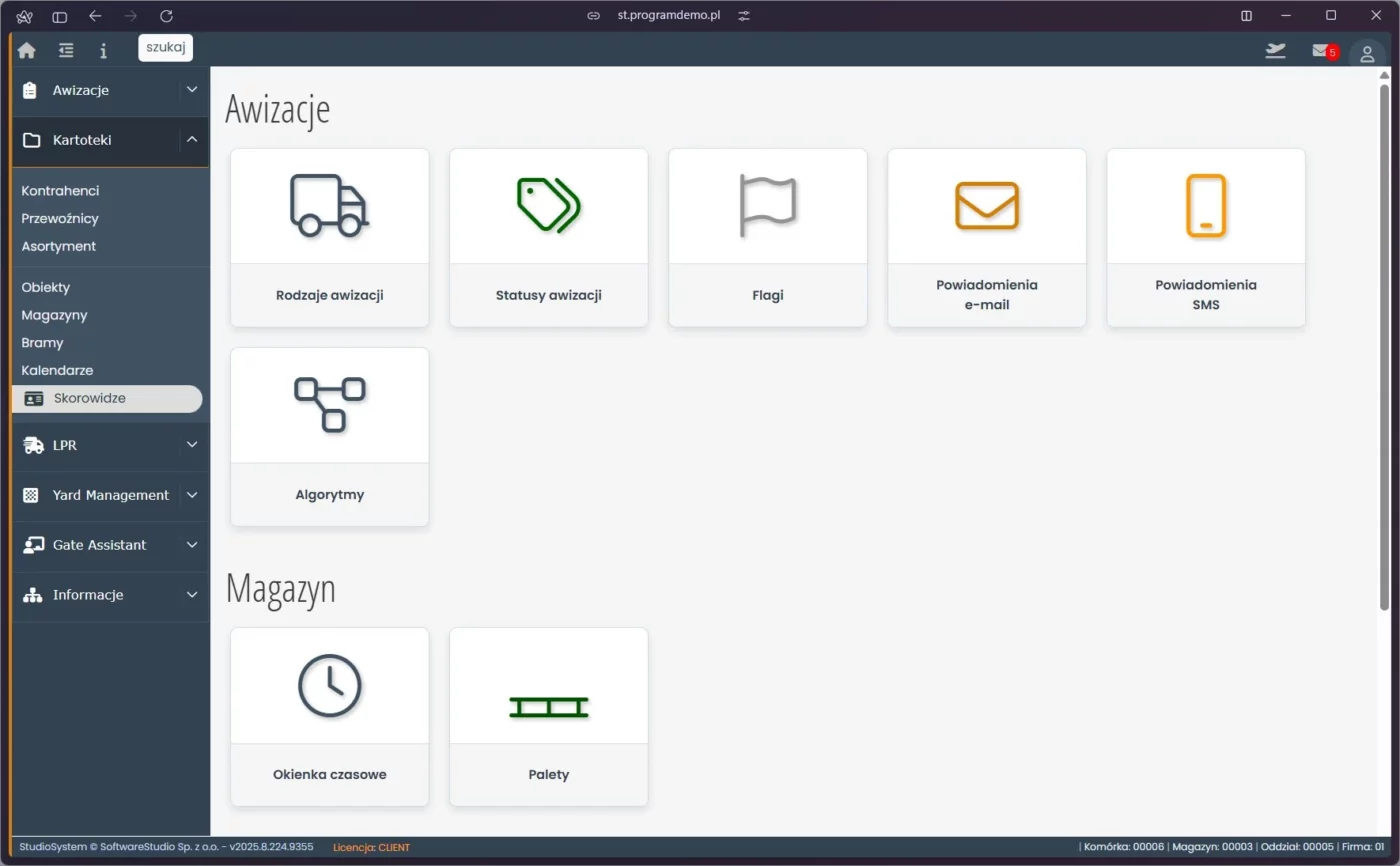The height and width of the screenshot is (866, 1400).
Task: Open the Algorytmy tile
Action: tap(329, 437)
